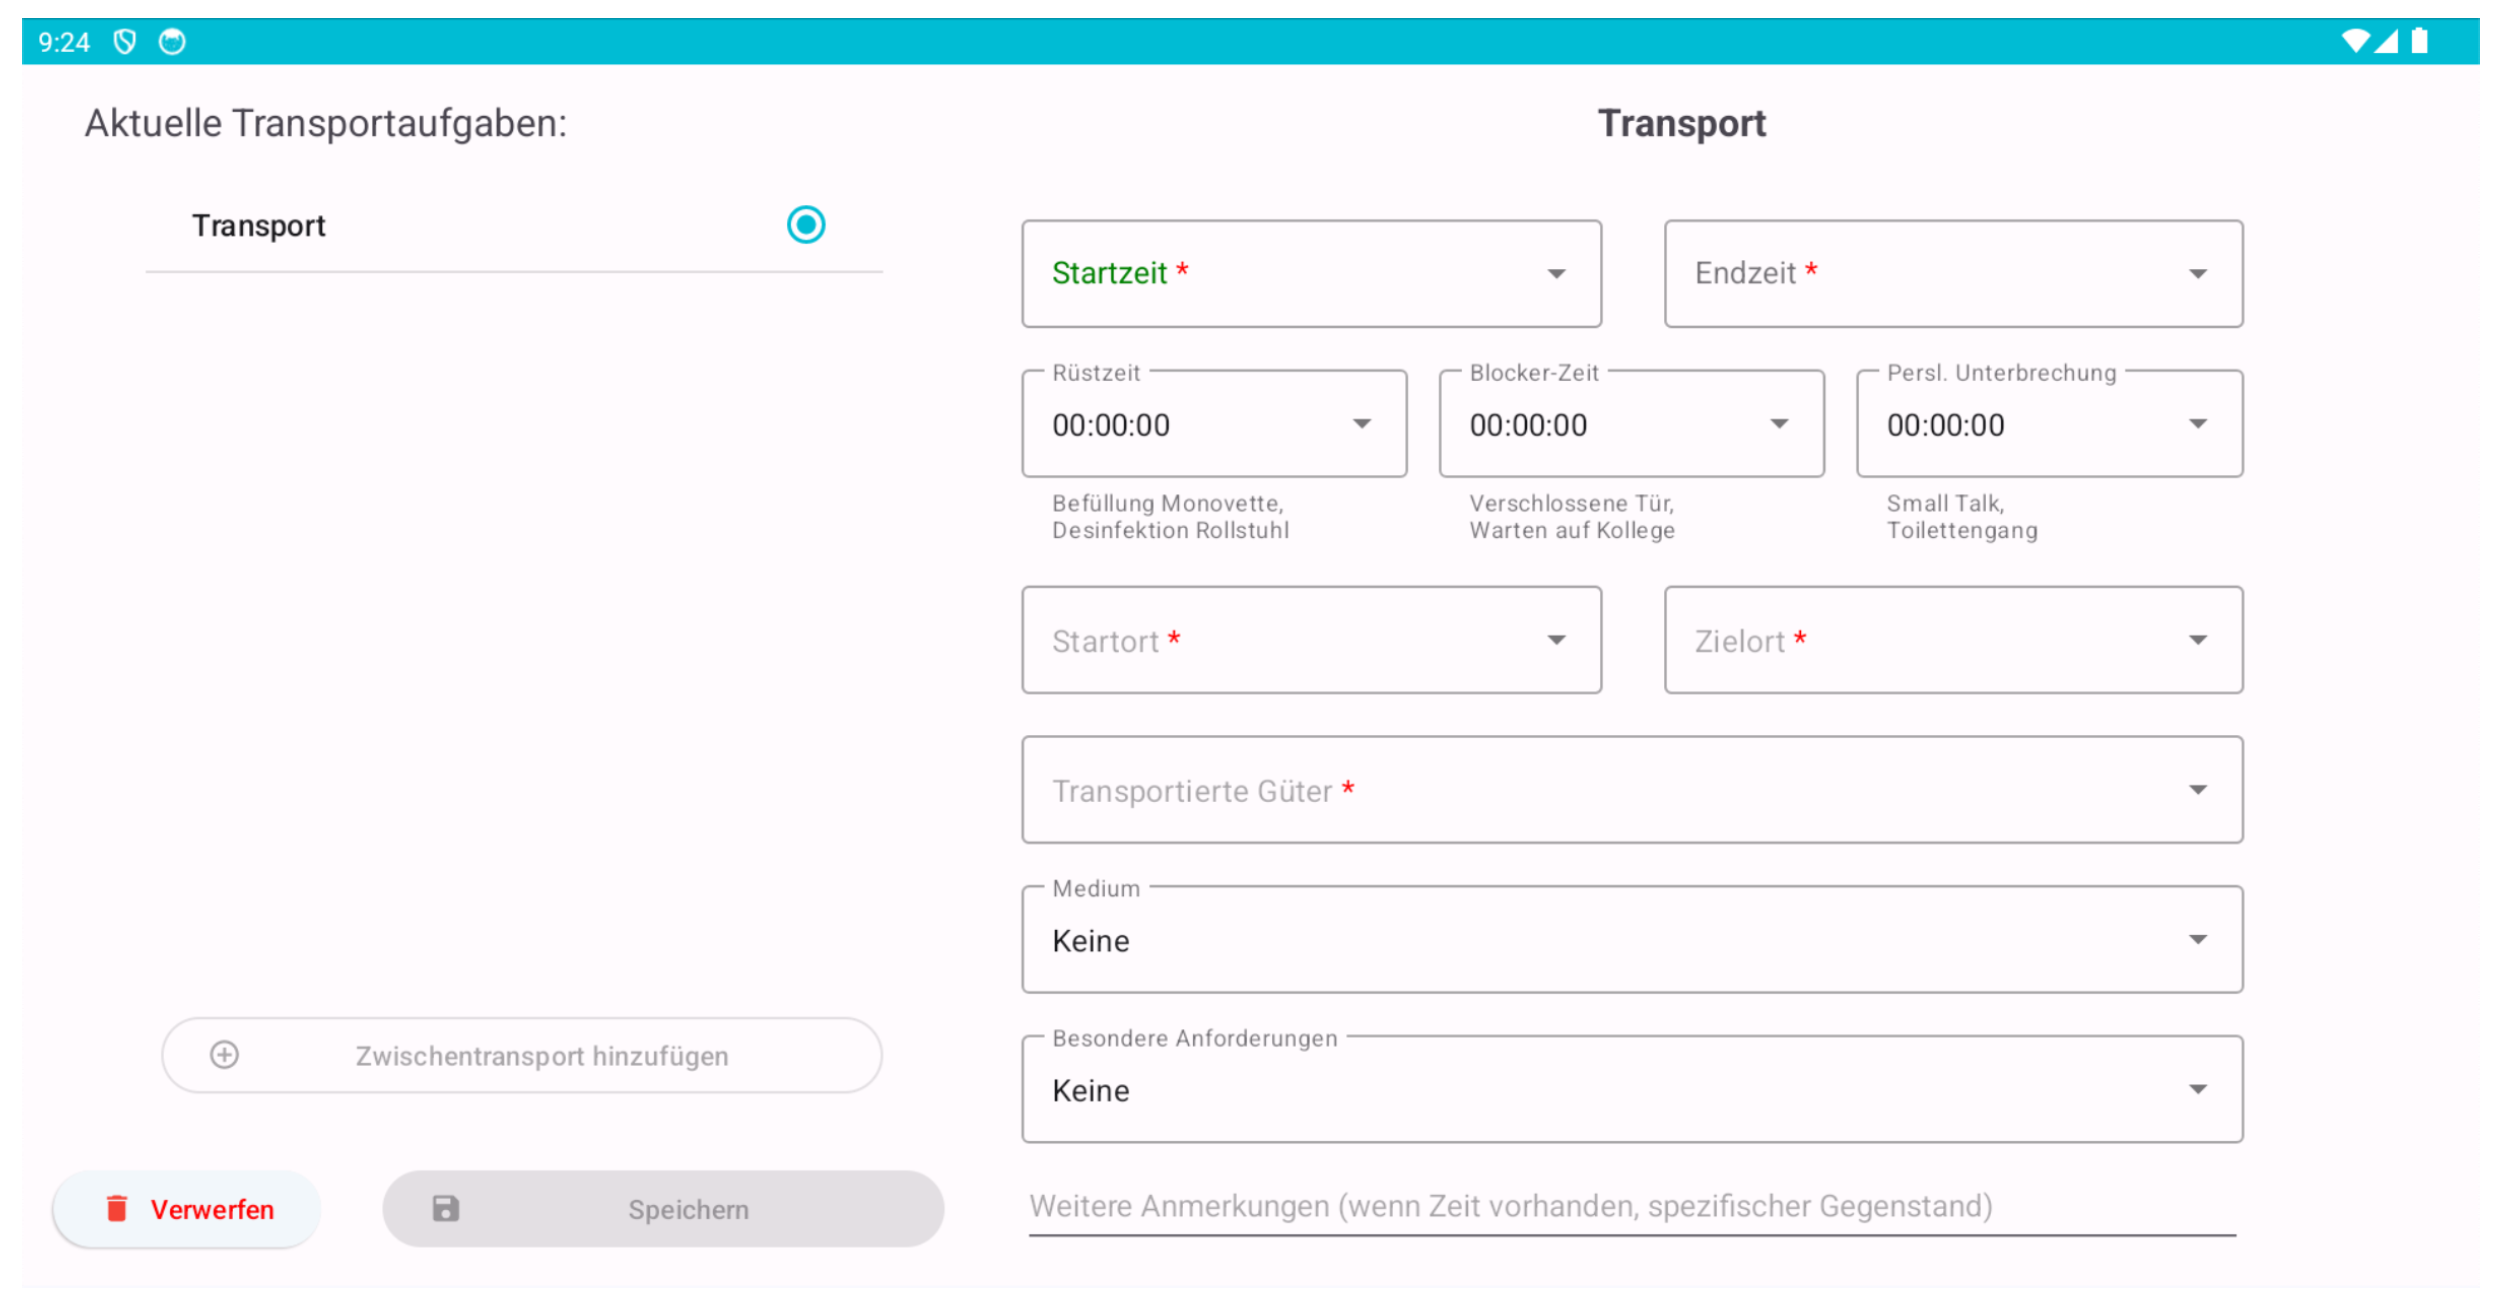Open the Startzeit dropdown
Screen dimensions: 2503x1306
click(1311, 274)
